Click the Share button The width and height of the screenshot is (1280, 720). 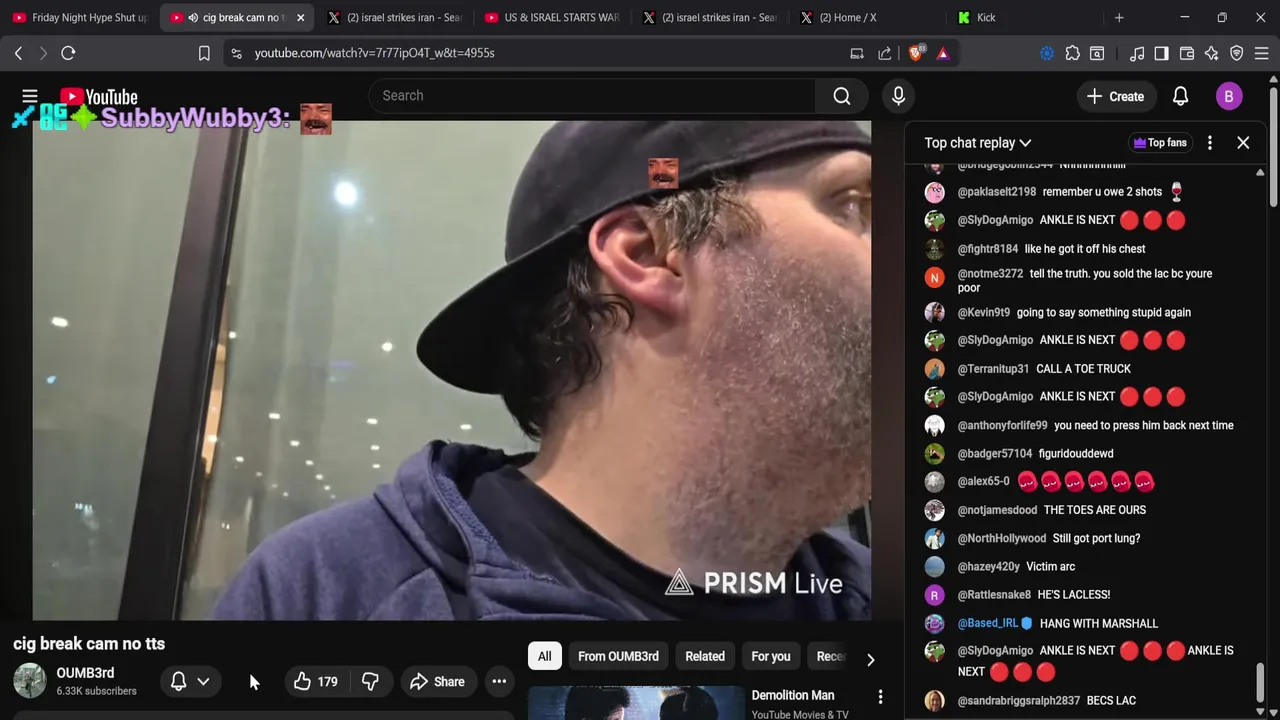[437, 682]
